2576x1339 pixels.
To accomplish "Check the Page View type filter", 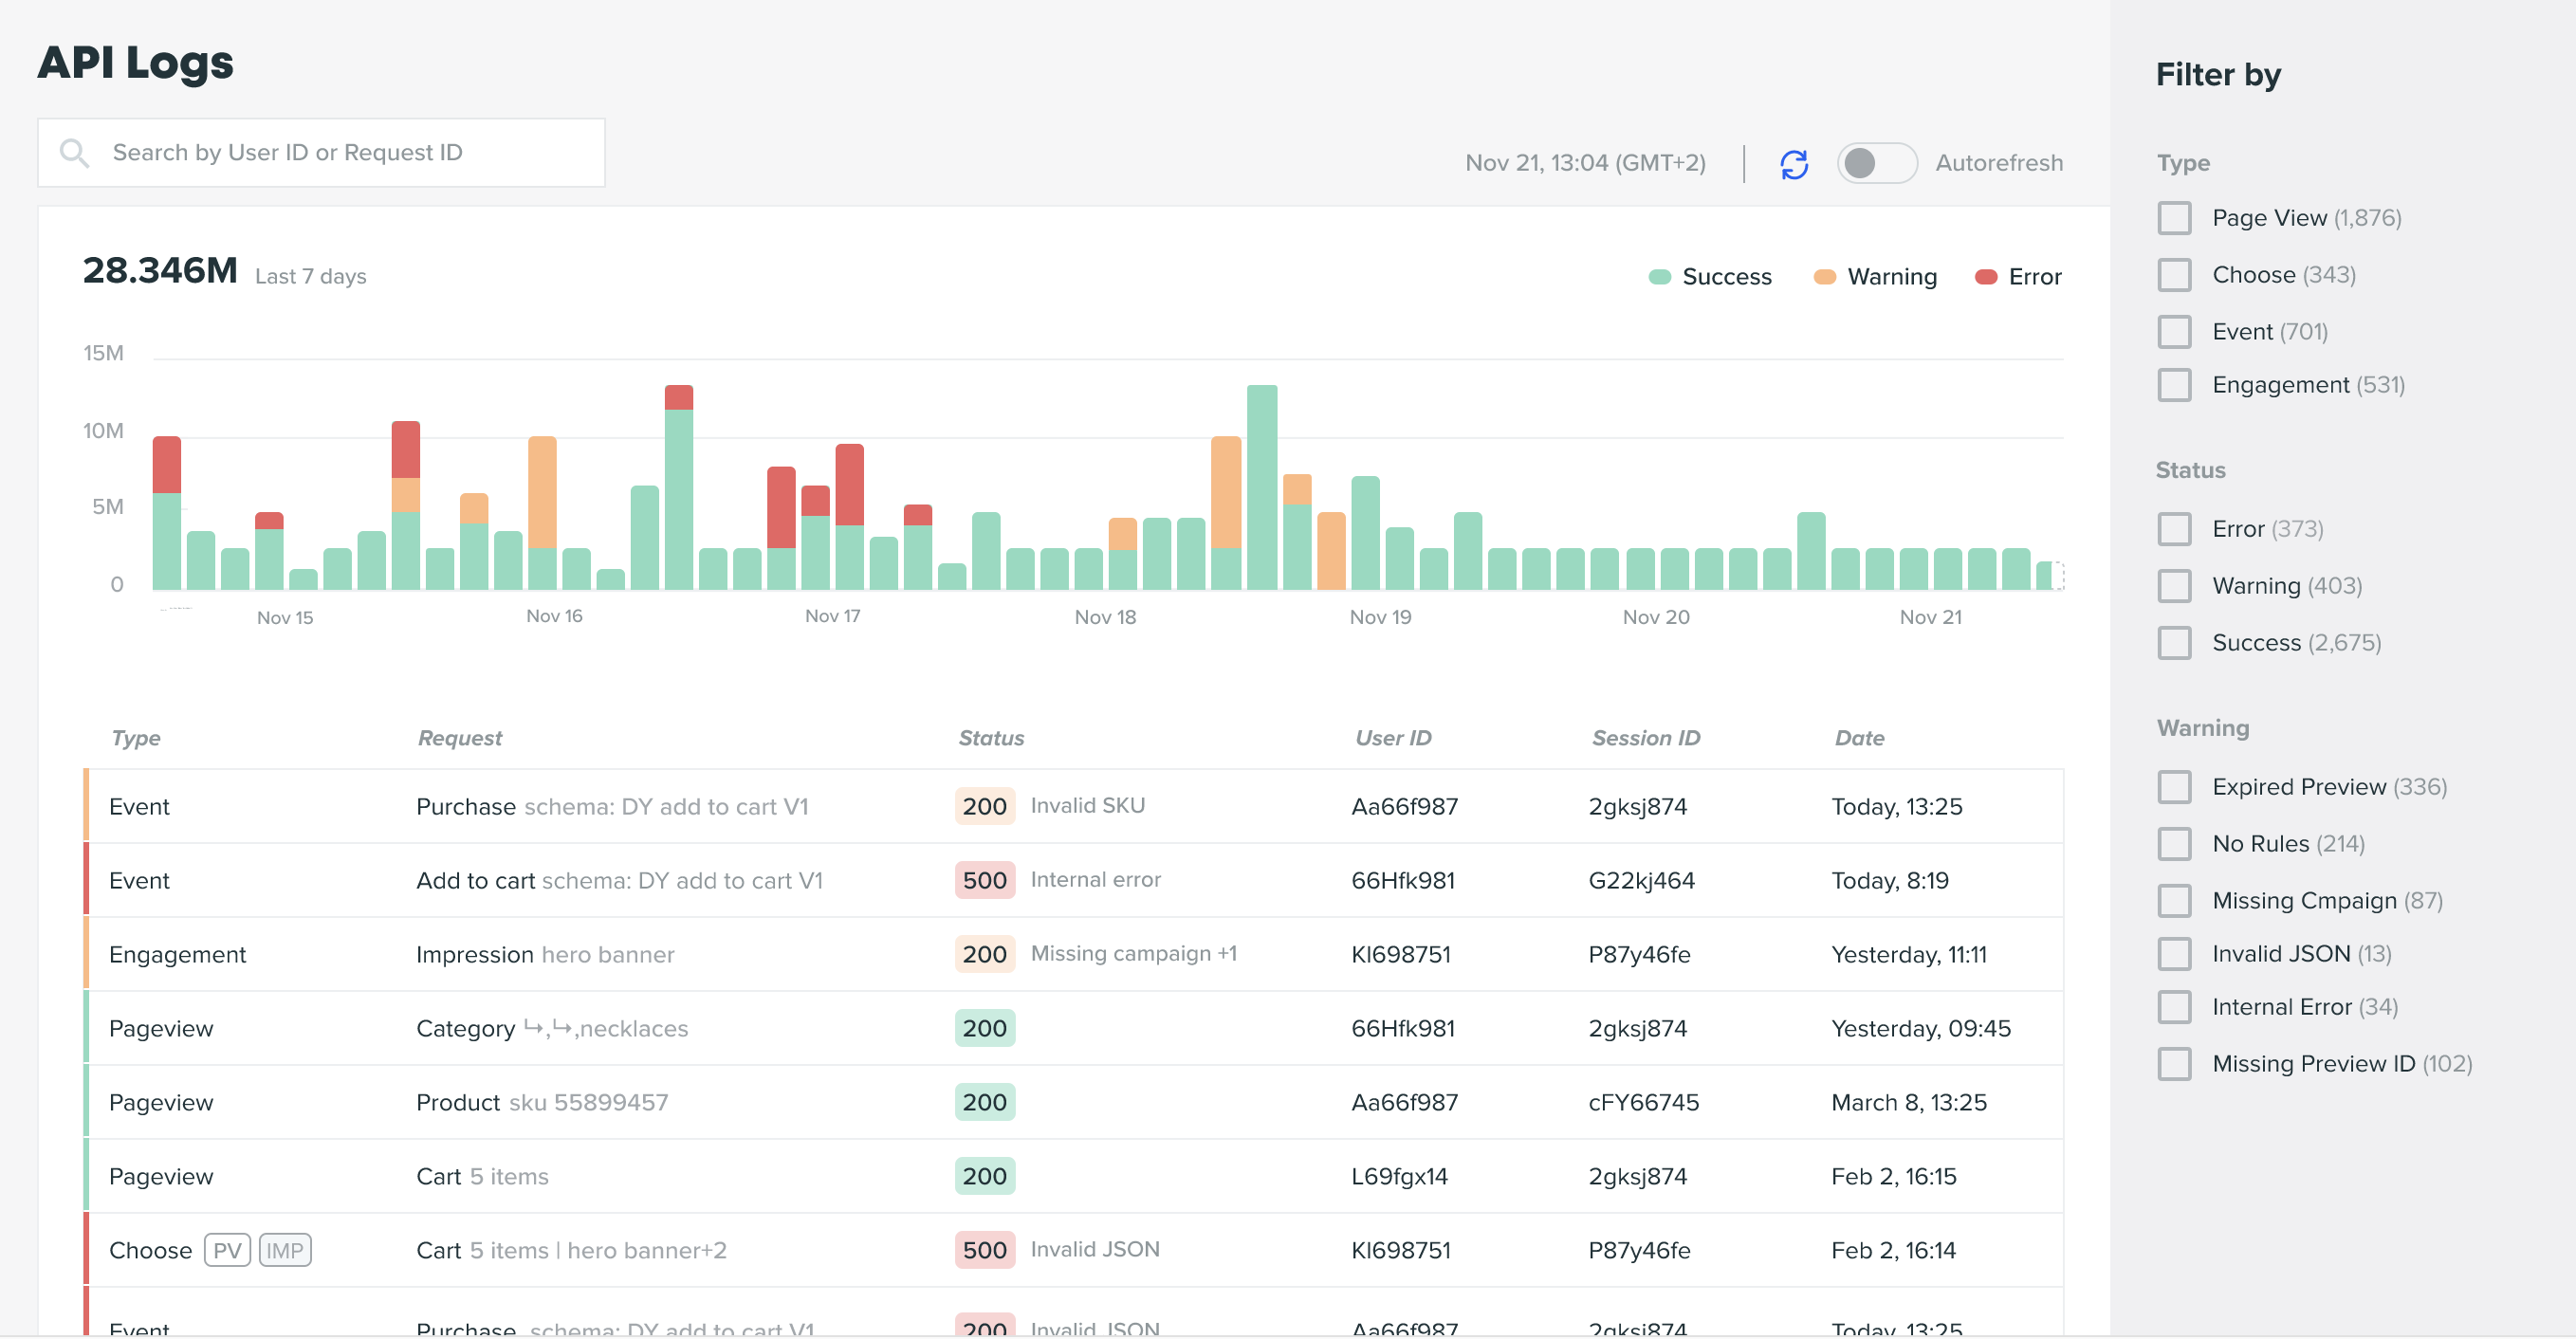I will [2174, 218].
